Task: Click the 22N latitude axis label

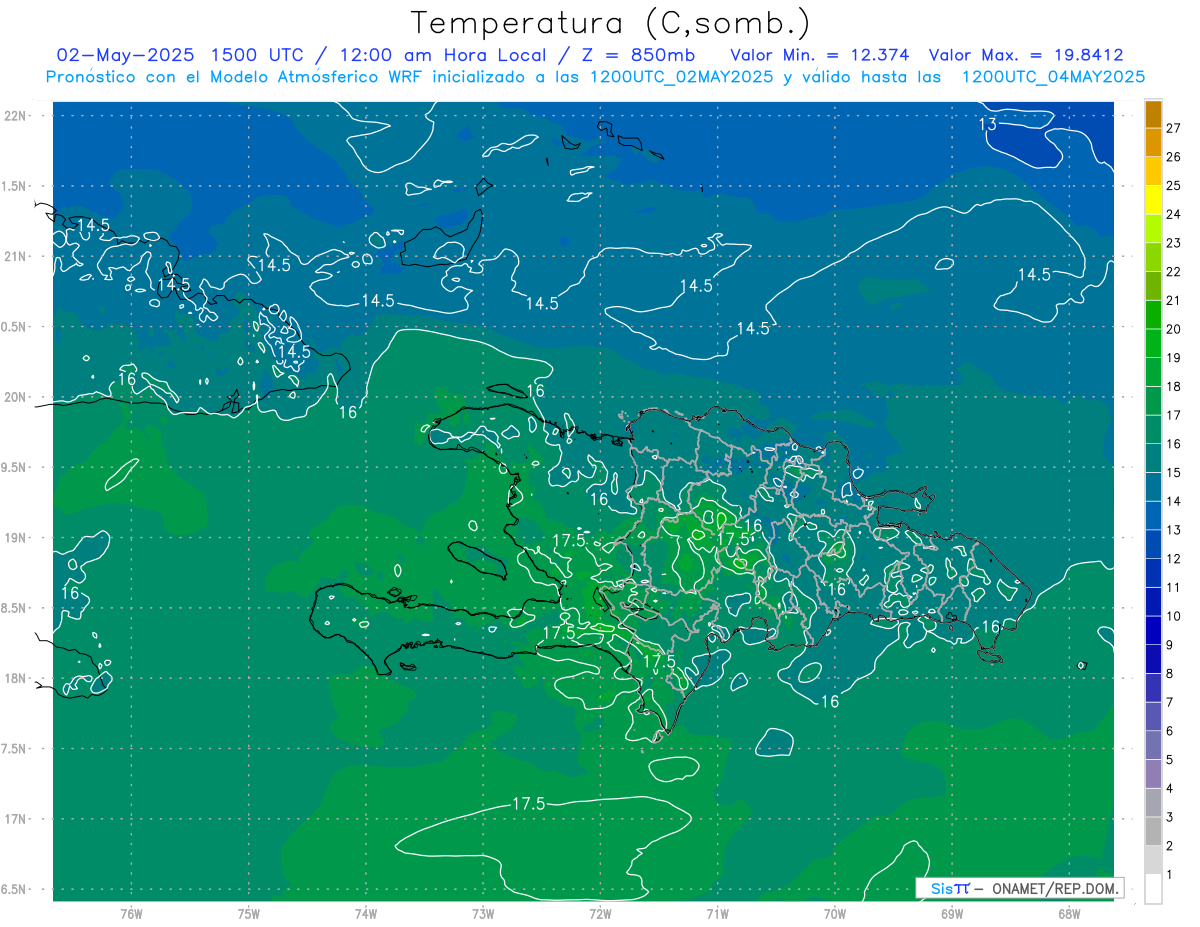Action: 15,115
